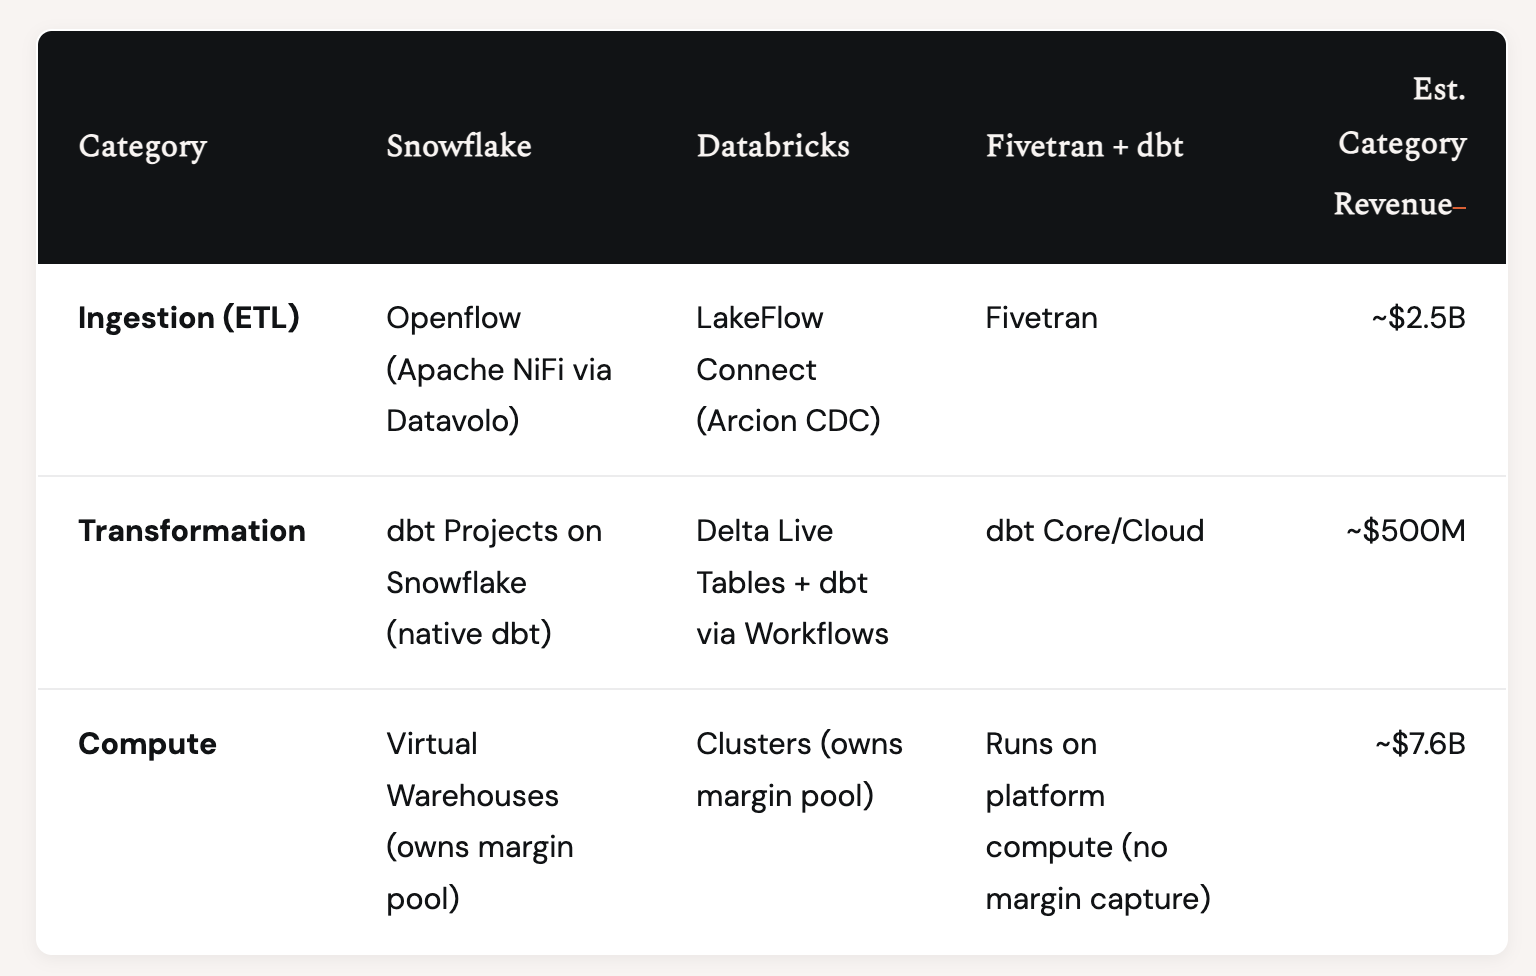Select the Ingestion (ETL) row label

189,318
